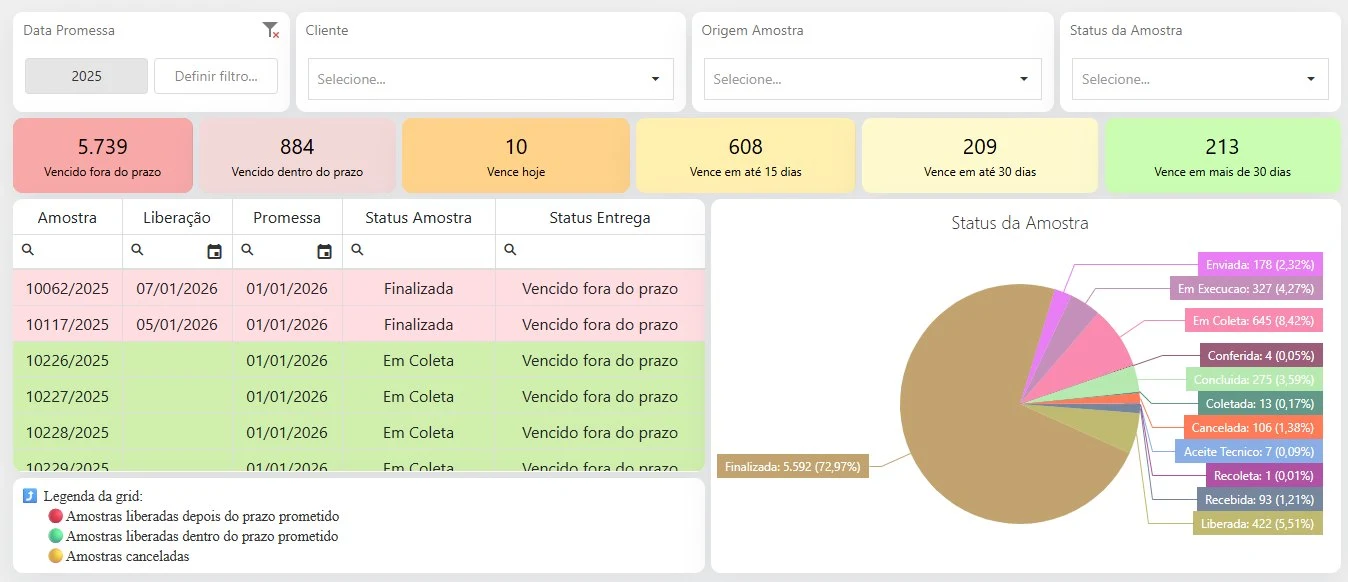Open calendar picker in Liberação column filter
Image resolution: width=1348 pixels, height=582 pixels.
214,252
